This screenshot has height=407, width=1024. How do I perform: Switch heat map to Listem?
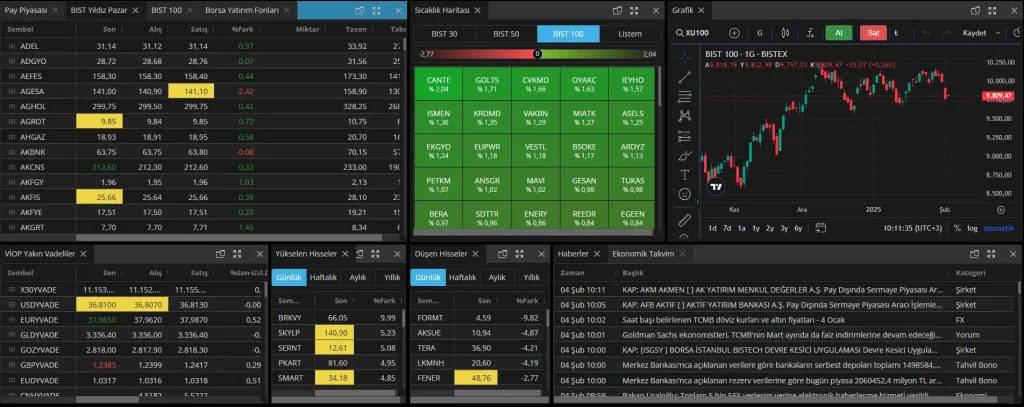(630, 34)
